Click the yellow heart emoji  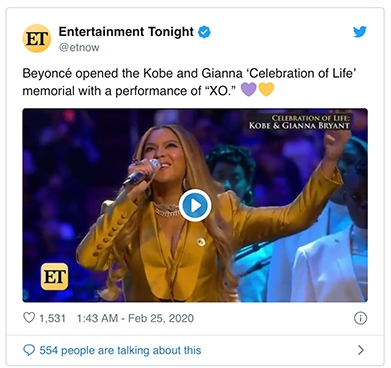266,89
